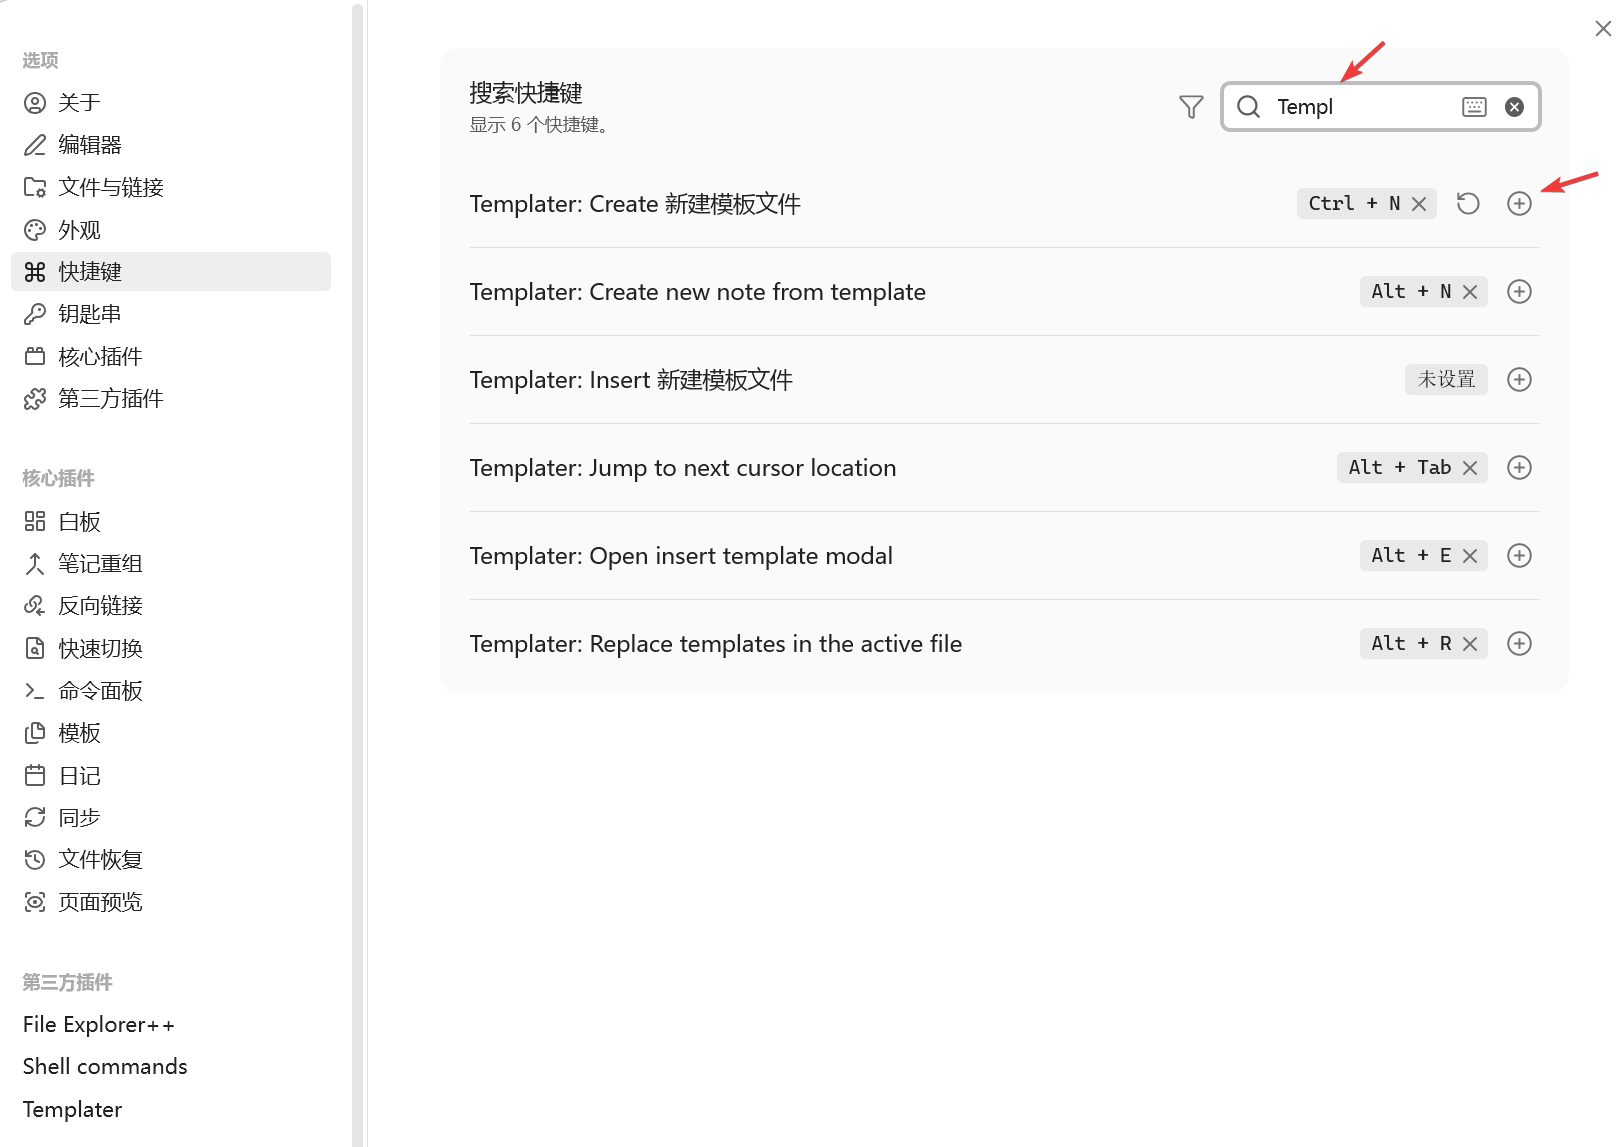Viewport: 1624px width, 1147px height.
Task: Open the 编辑器 settings tab
Action: (90, 145)
